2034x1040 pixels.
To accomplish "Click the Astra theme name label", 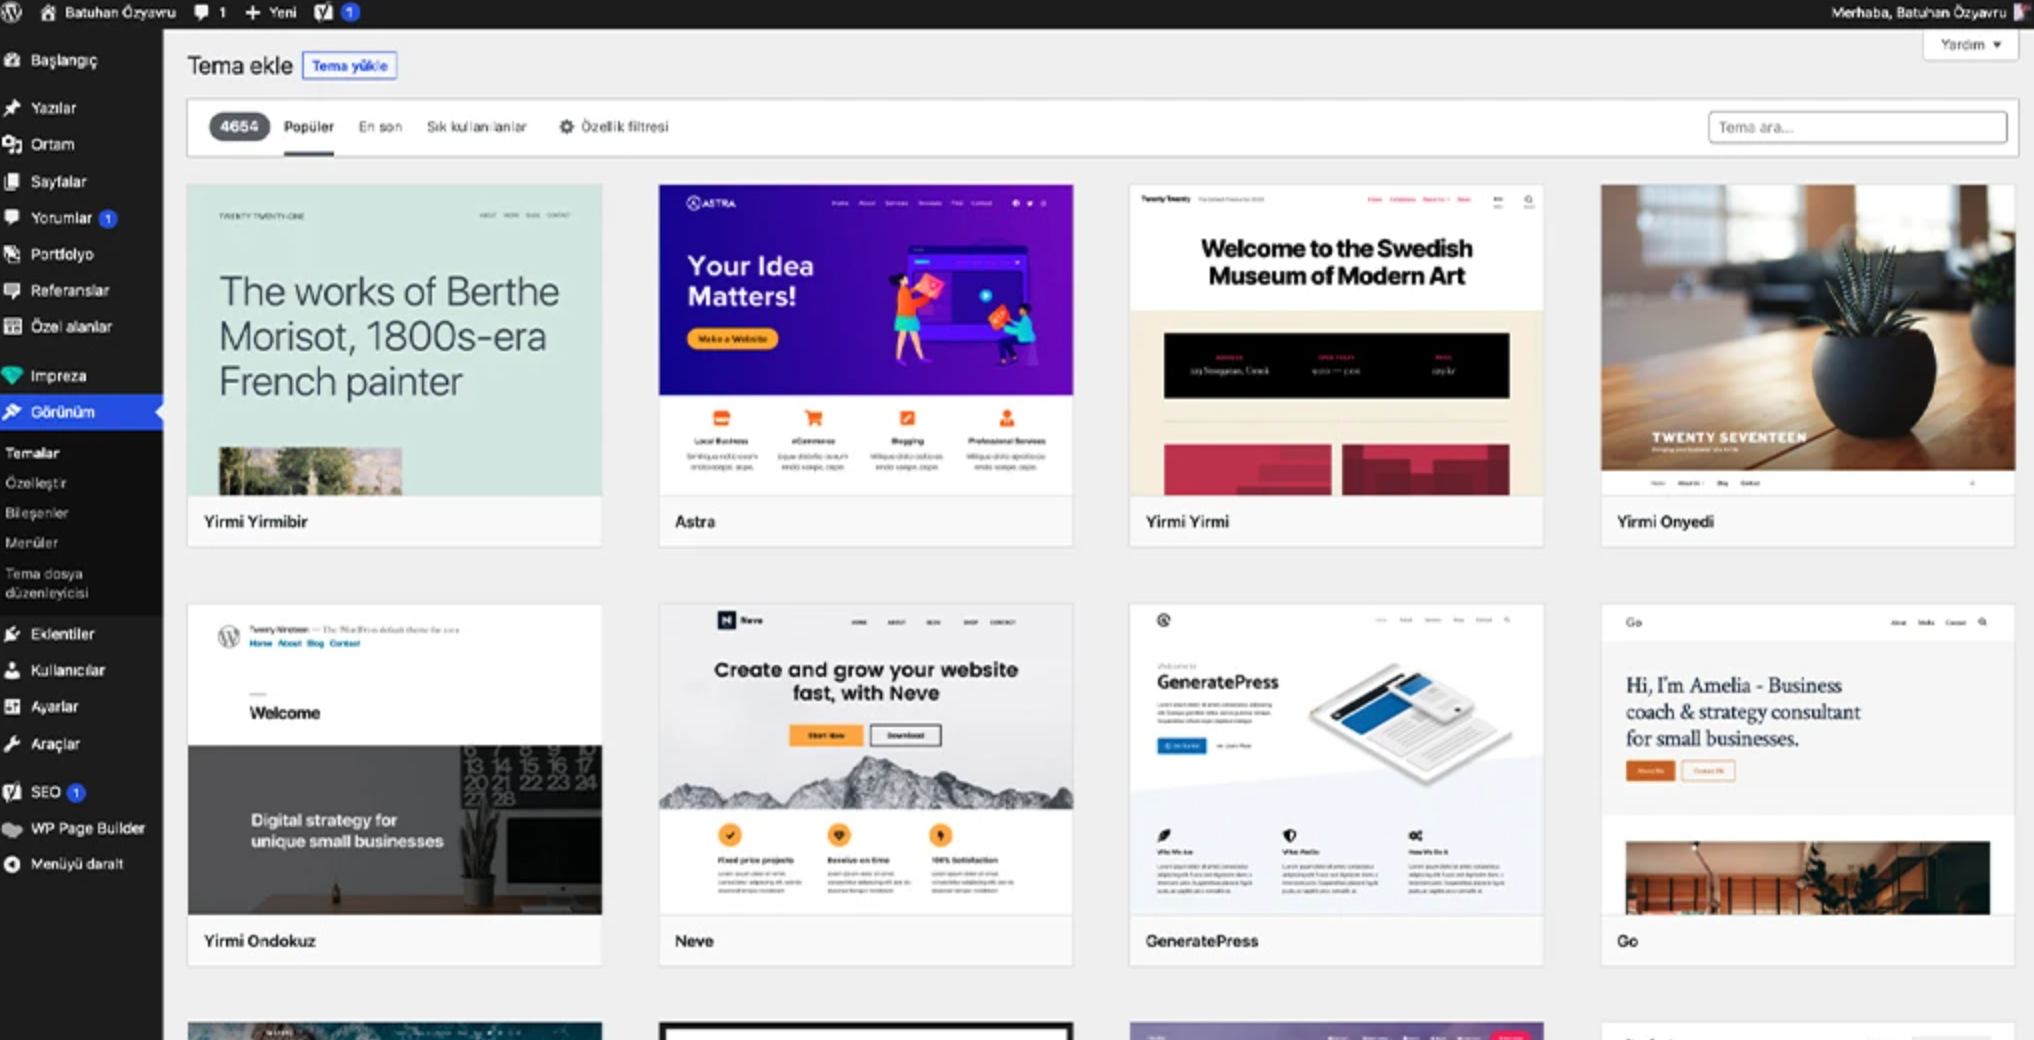I will tap(695, 522).
